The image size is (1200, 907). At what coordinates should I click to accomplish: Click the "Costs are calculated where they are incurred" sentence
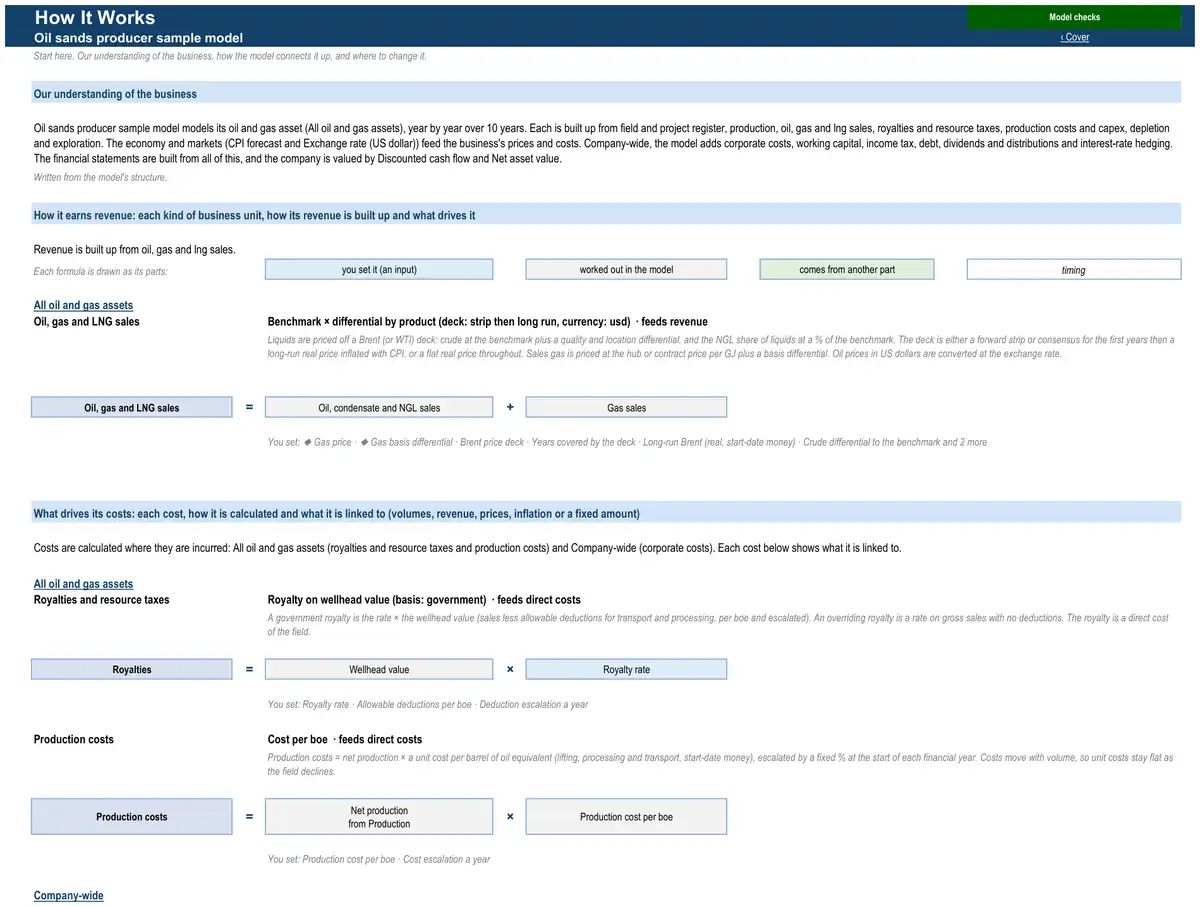click(467, 548)
